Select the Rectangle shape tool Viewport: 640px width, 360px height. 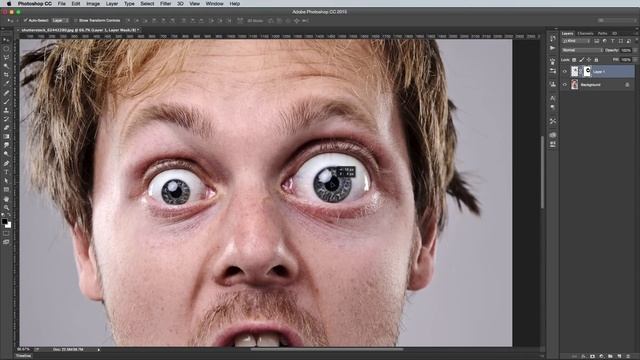(6, 189)
